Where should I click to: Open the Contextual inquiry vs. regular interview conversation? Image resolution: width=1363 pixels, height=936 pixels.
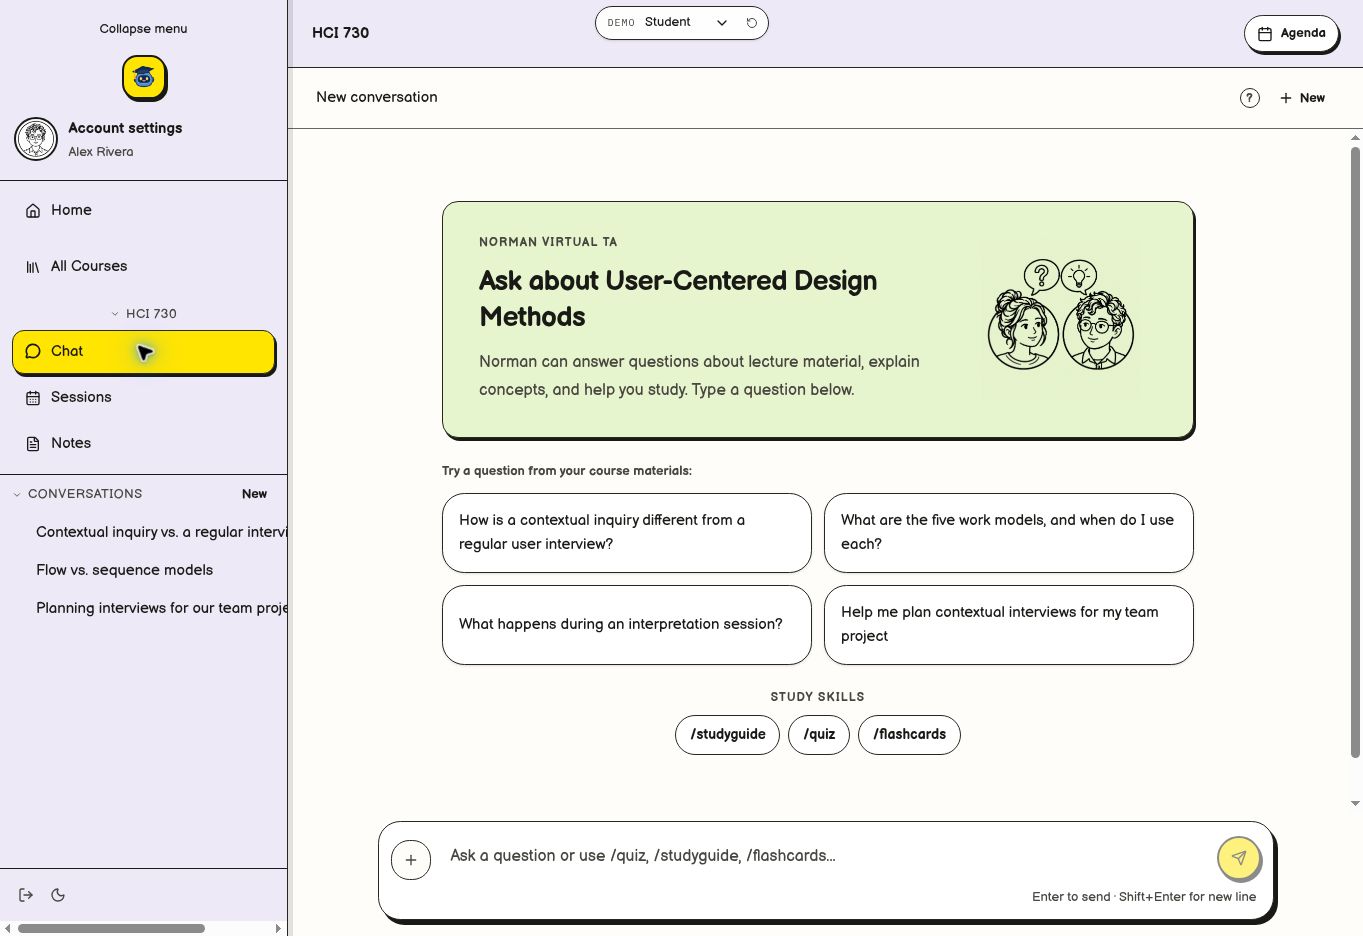[161, 532]
